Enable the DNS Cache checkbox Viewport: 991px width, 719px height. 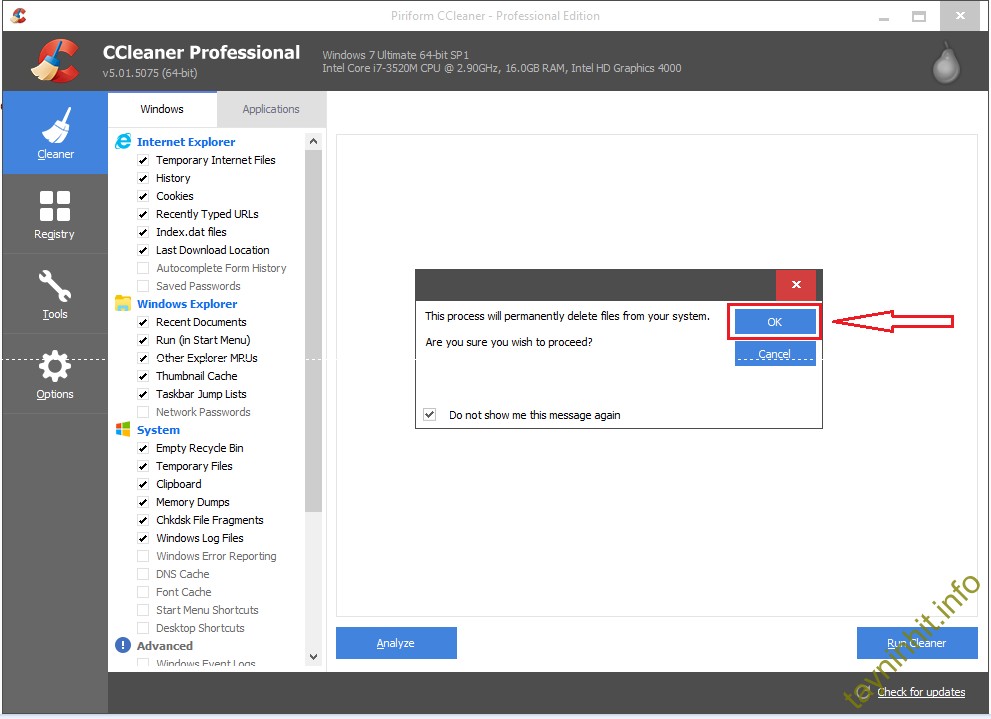click(x=143, y=574)
